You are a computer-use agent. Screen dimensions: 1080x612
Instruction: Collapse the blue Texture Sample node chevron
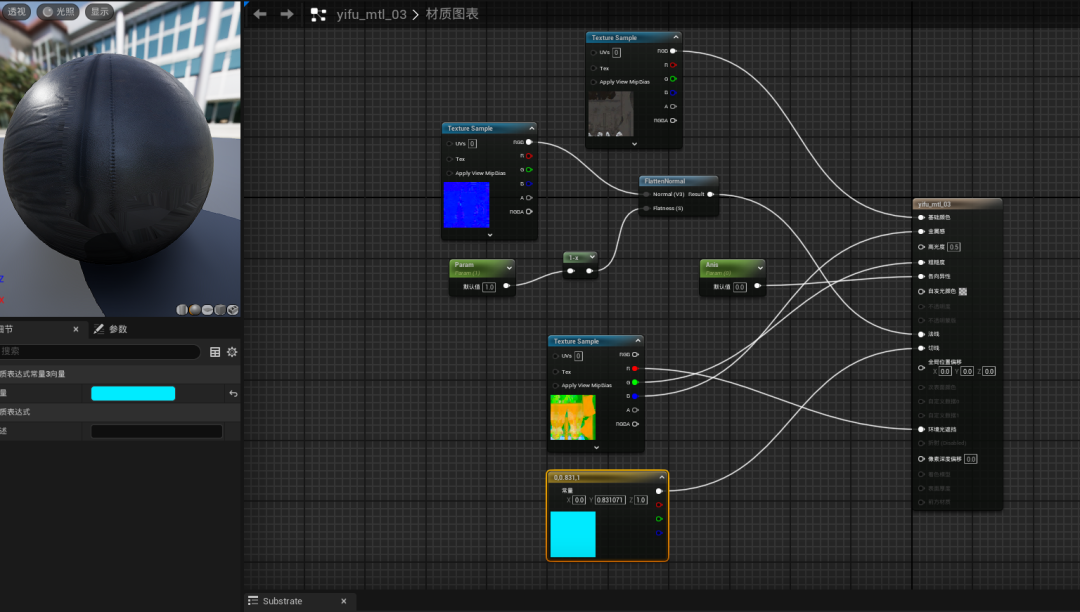tap(531, 128)
